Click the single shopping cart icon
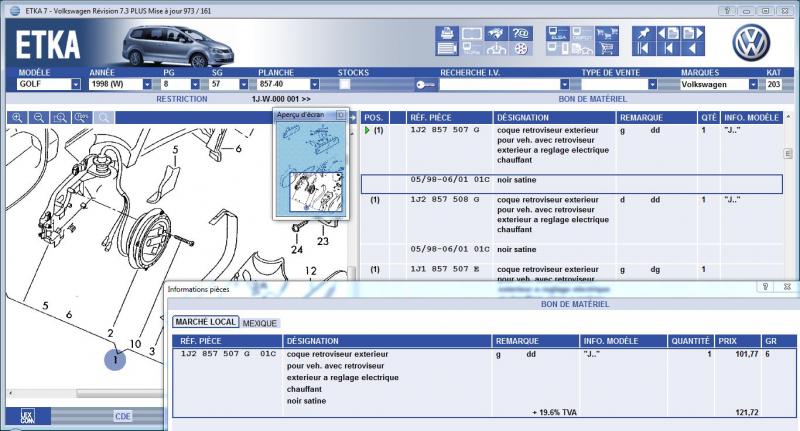 pyautogui.click(x=607, y=49)
